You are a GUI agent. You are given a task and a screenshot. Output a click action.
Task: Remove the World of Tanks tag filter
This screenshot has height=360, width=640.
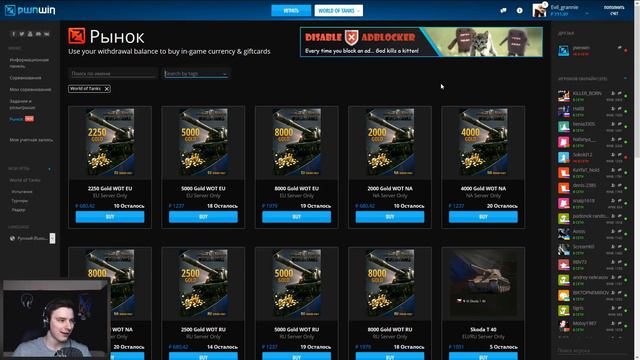click(107, 89)
